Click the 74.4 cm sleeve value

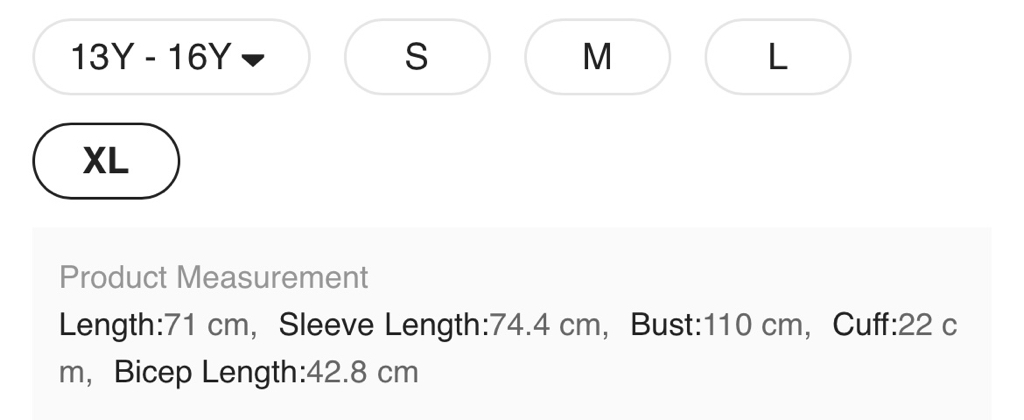point(546,325)
